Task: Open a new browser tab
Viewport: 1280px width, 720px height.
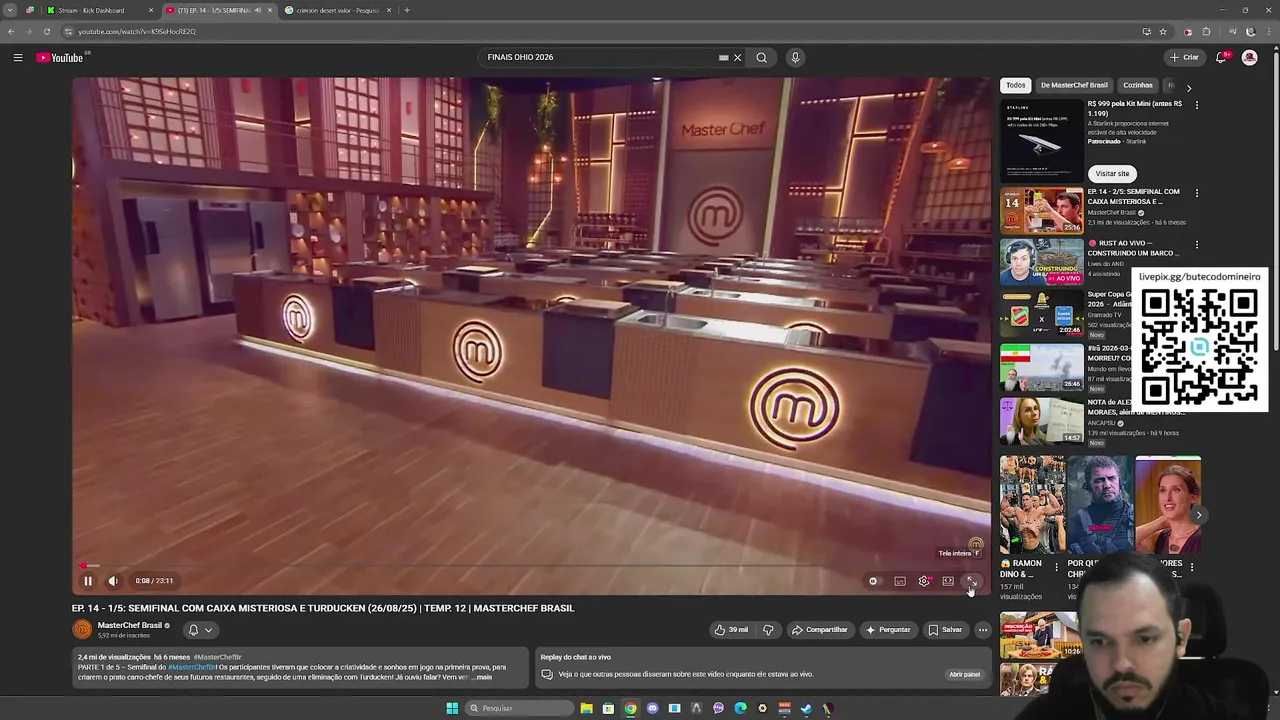Action: coord(407,10)
